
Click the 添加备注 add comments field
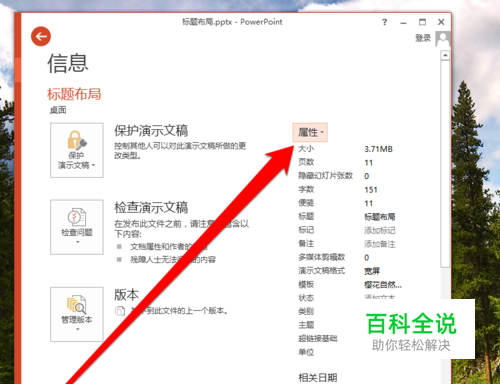[x=380, y=244]
